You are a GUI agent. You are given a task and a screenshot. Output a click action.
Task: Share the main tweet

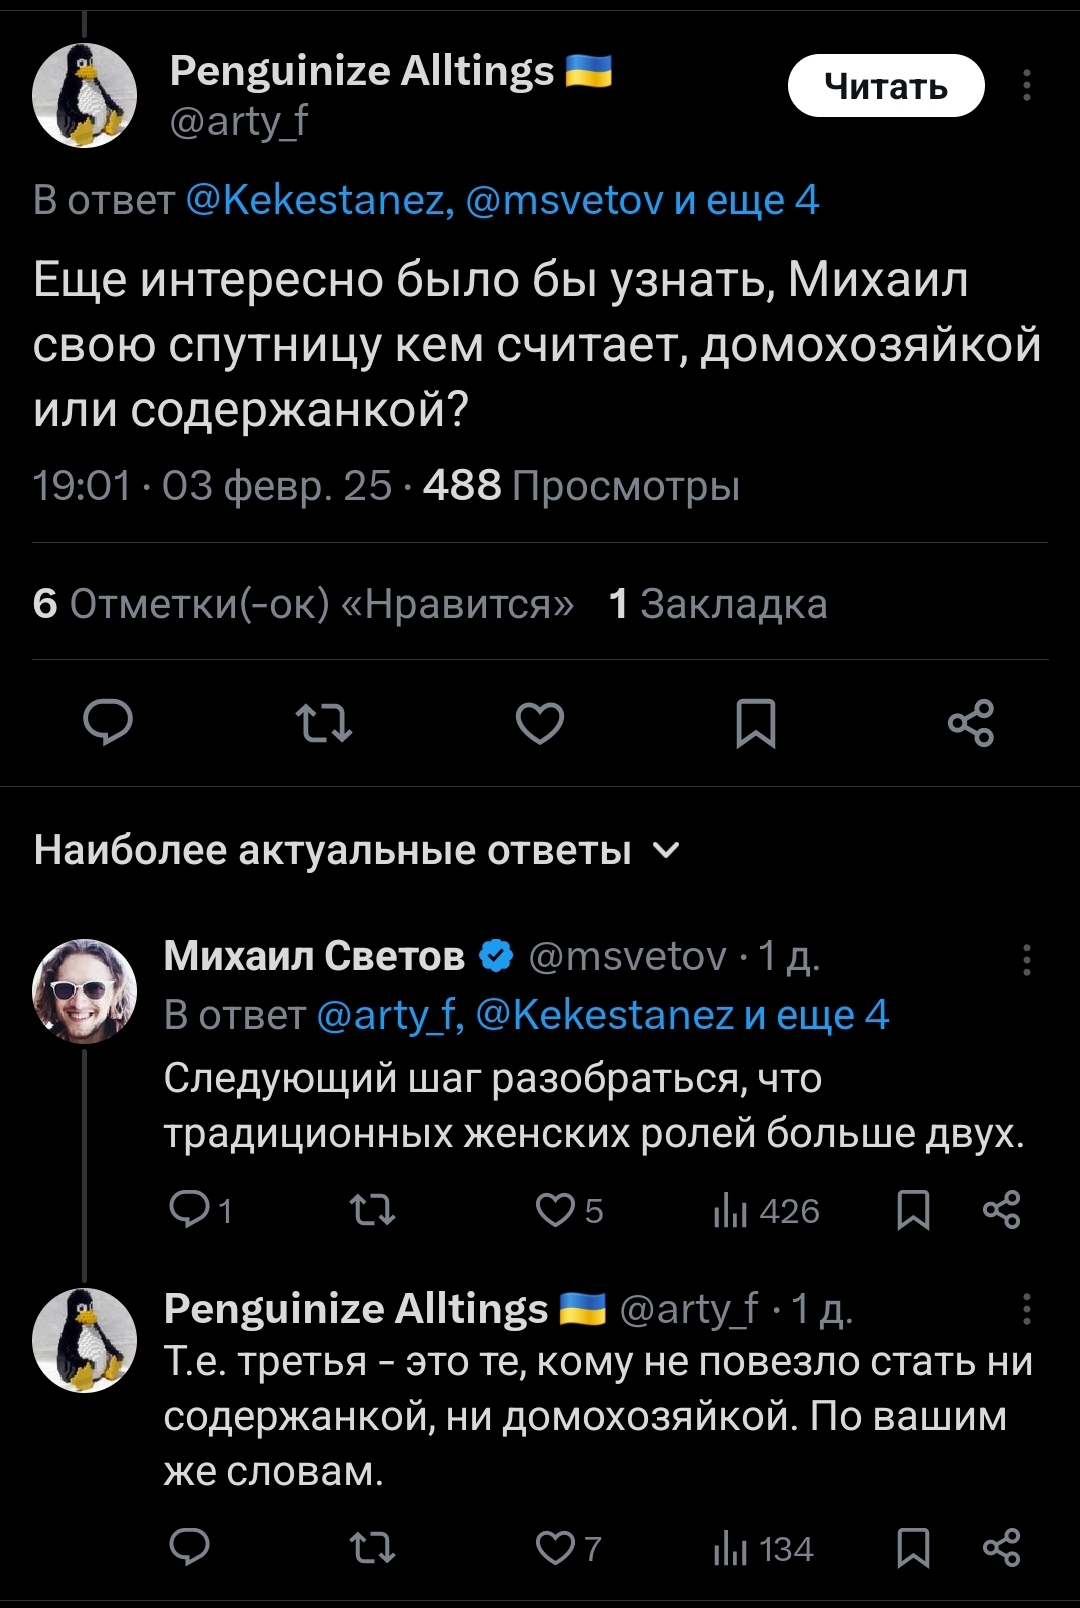pyautogui.click(x=971, y=723)
